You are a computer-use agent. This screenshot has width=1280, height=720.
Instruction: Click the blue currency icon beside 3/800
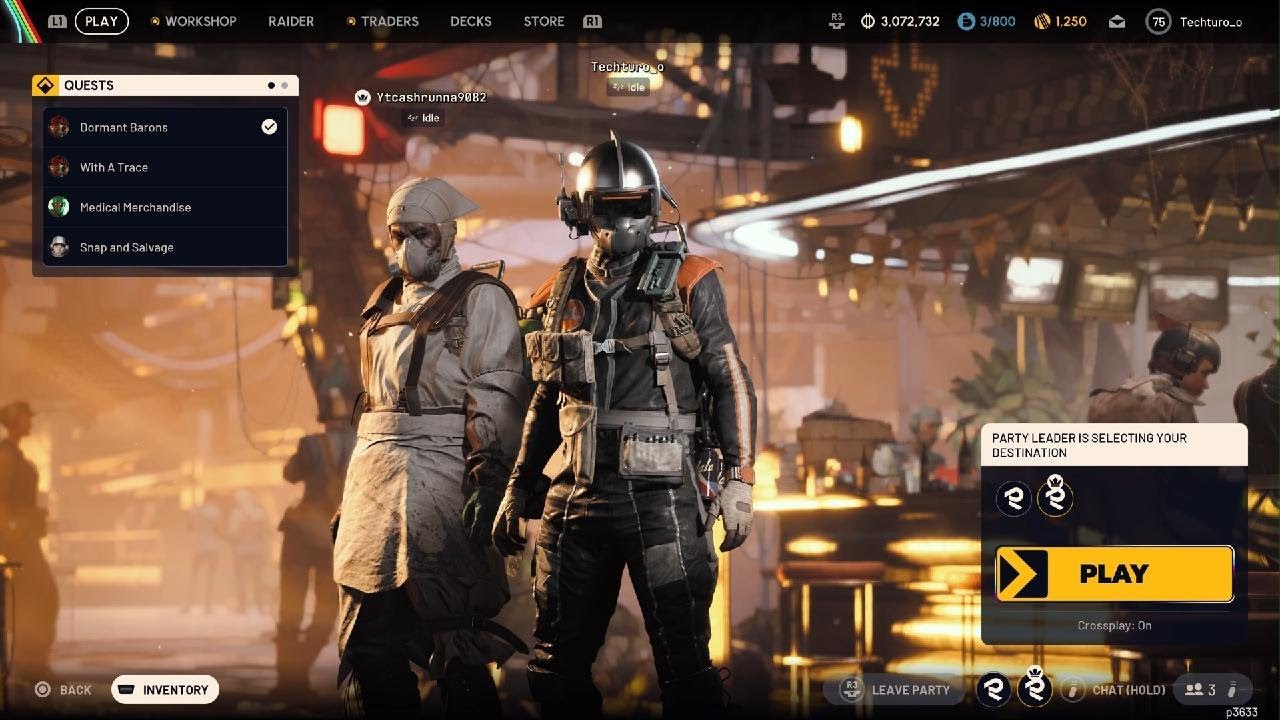tap(966, 21)
